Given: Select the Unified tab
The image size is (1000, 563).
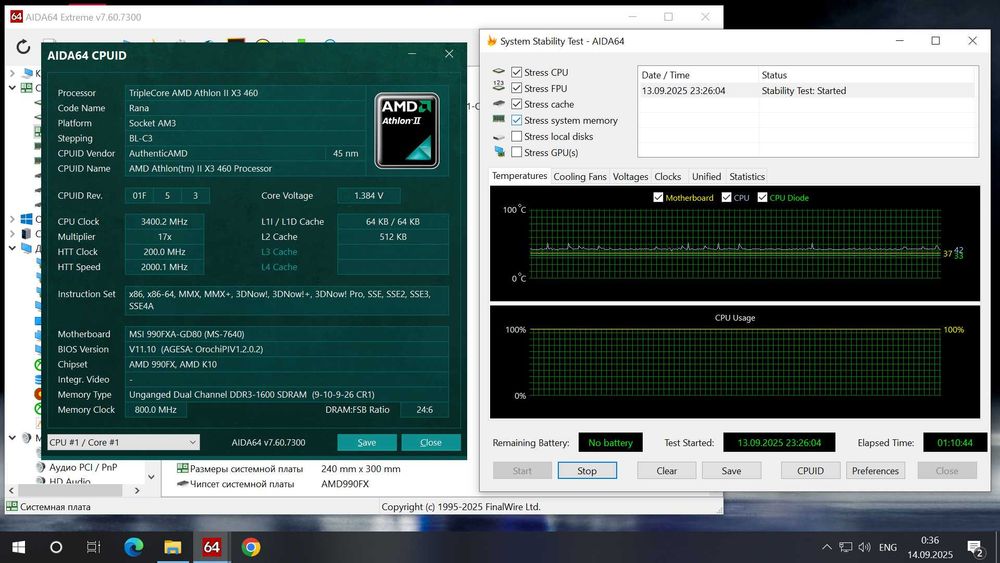Looking at the screenshot, I should point(707,177).
